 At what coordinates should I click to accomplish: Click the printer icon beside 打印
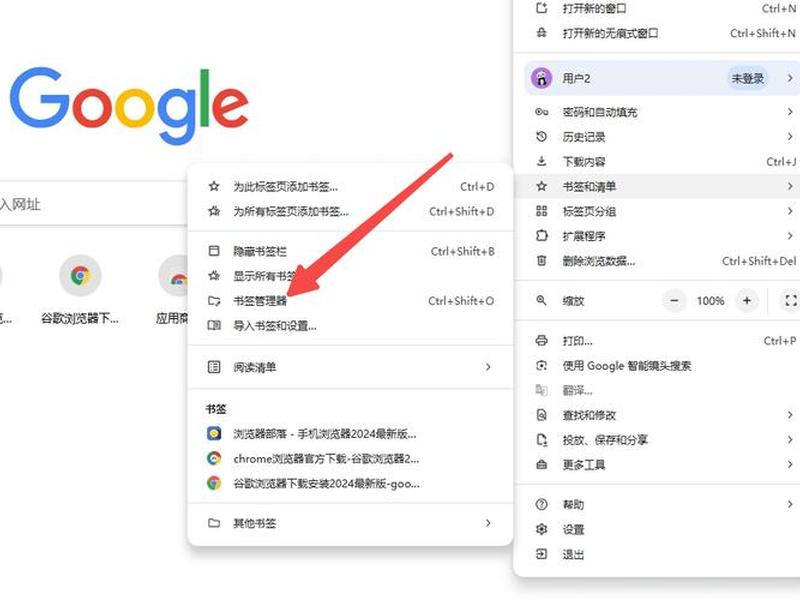tap(541, 341)
